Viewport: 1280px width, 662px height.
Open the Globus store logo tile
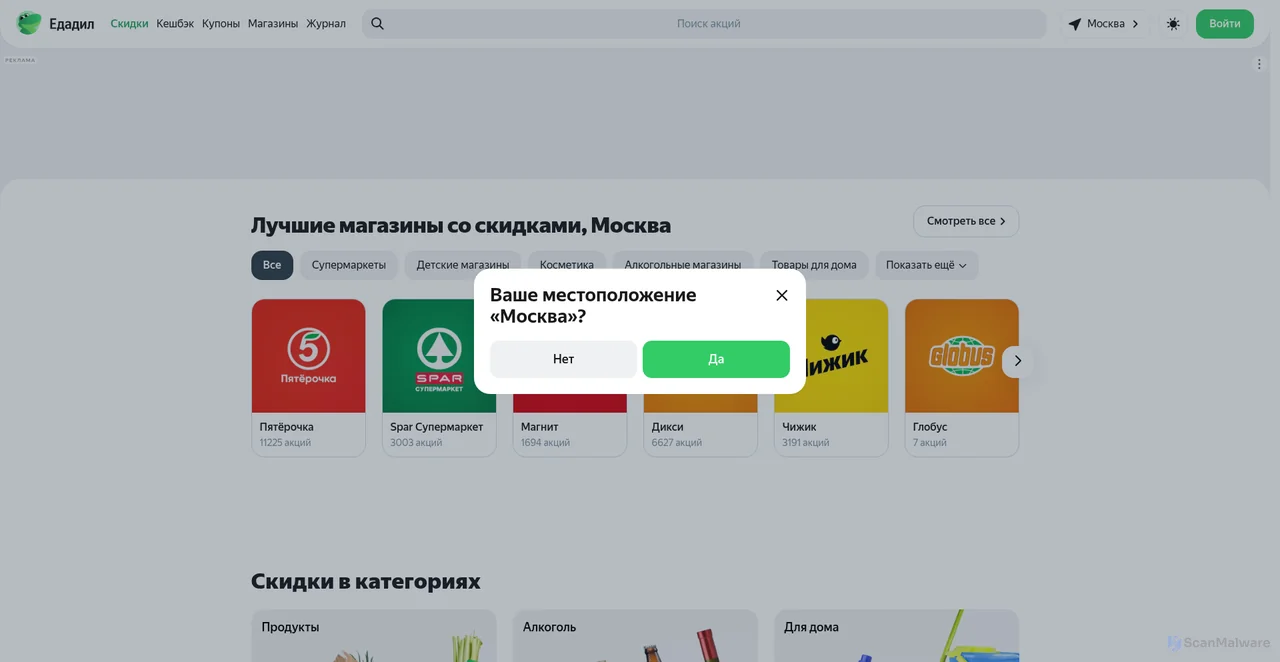[962, 356]
